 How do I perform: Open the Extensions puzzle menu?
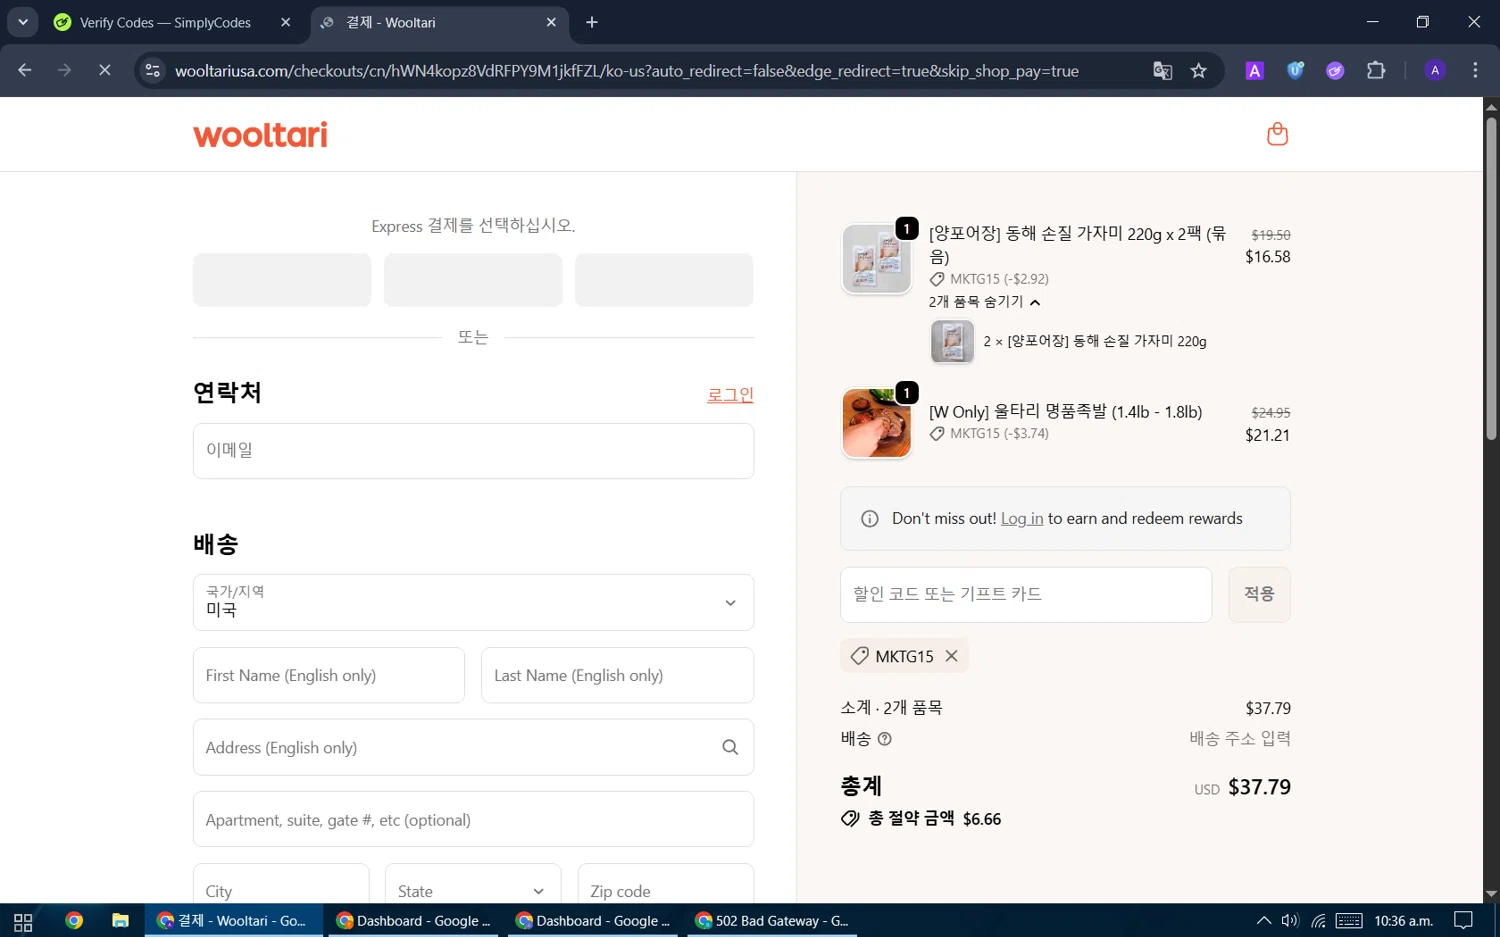coord(1376,70)
